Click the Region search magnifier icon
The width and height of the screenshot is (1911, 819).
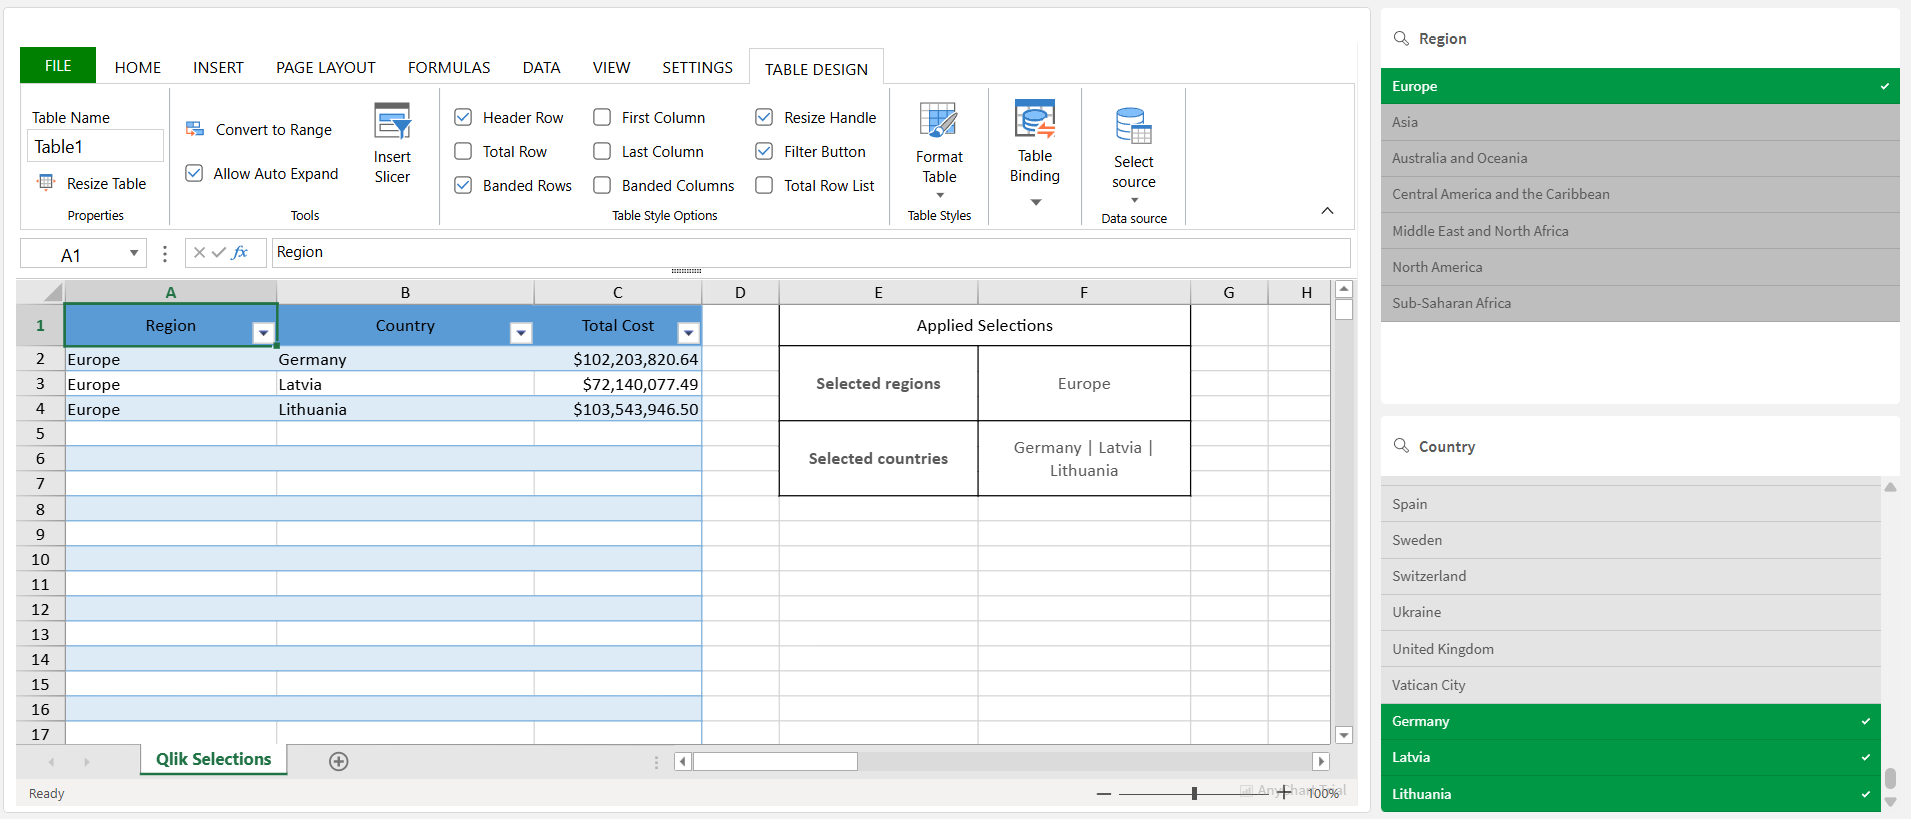click(1401, 38)
